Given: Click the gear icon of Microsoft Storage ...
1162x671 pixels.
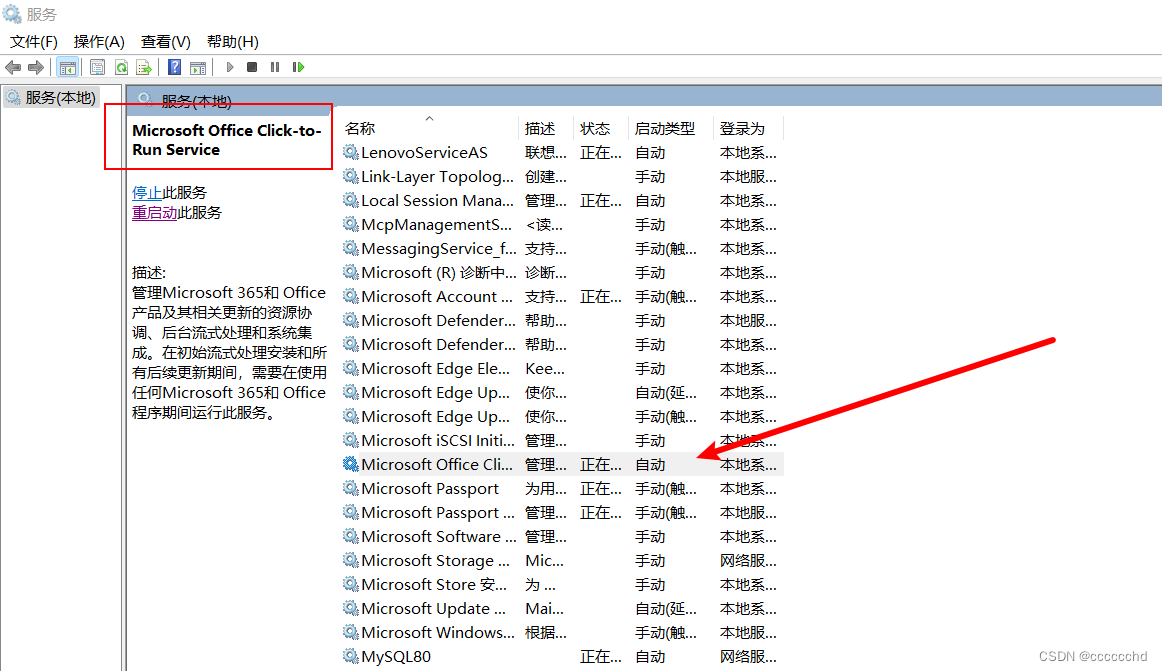Looking at the screenshot, I should click(351, 561).
